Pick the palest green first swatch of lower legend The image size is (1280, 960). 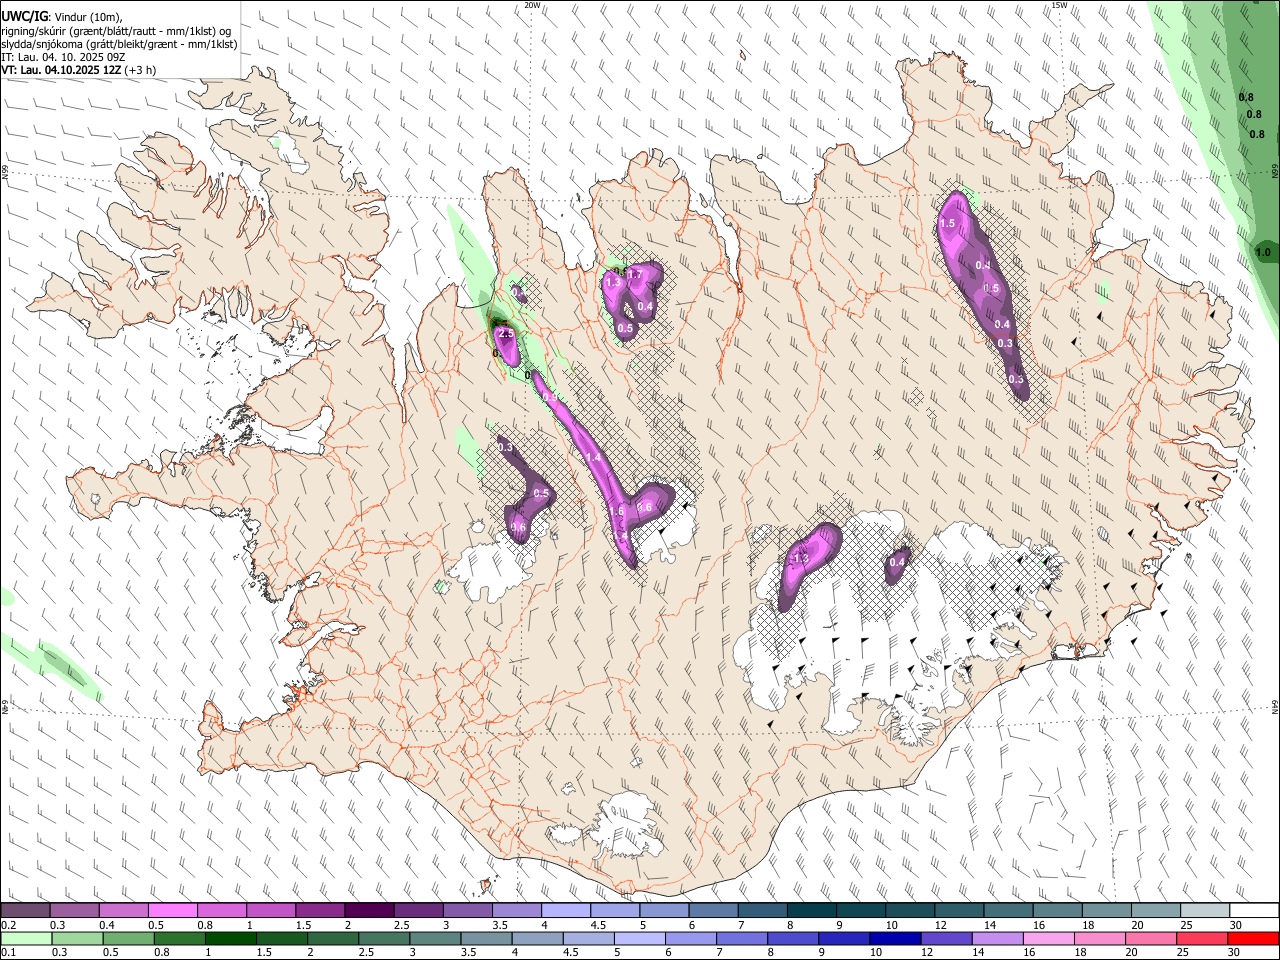tap(25, 938)
